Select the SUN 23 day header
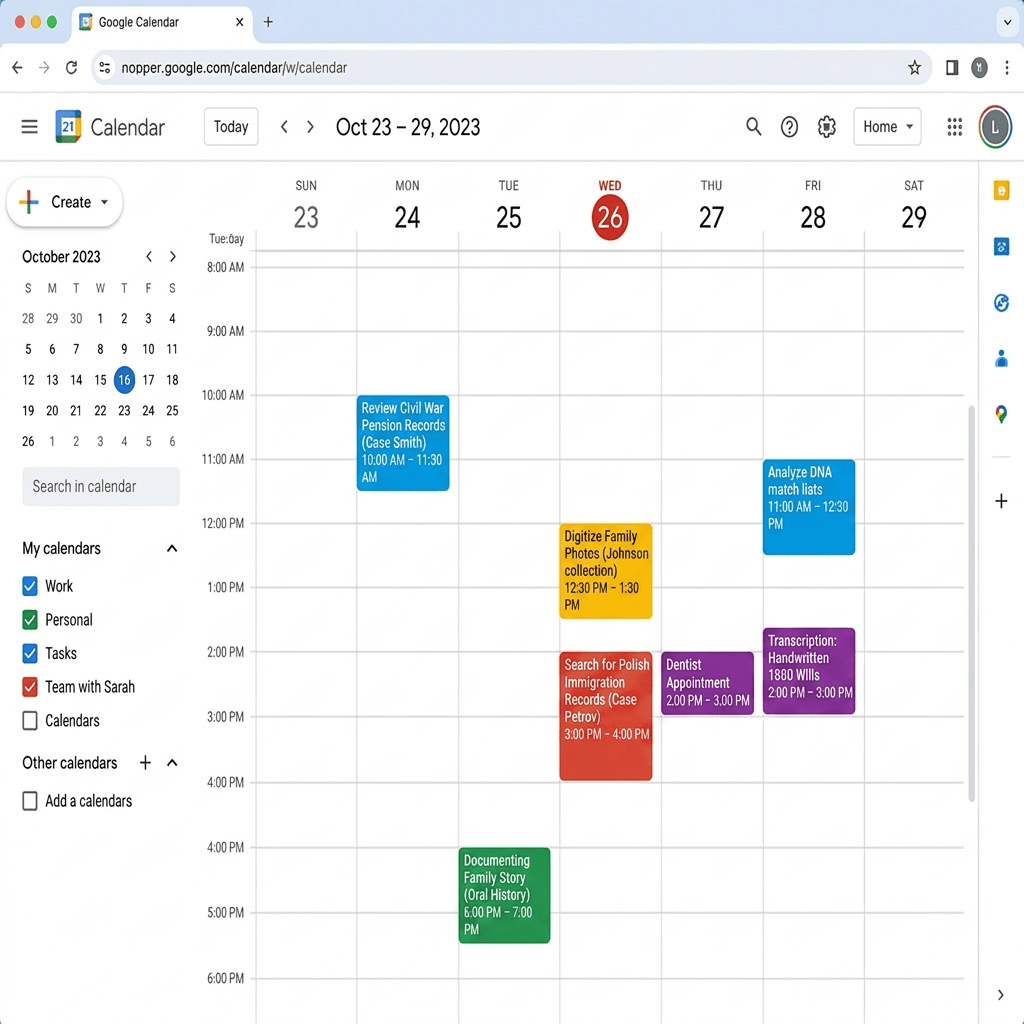This screenshot has height=1024, width=1024. pyautogui.click(x=306, y=205)
